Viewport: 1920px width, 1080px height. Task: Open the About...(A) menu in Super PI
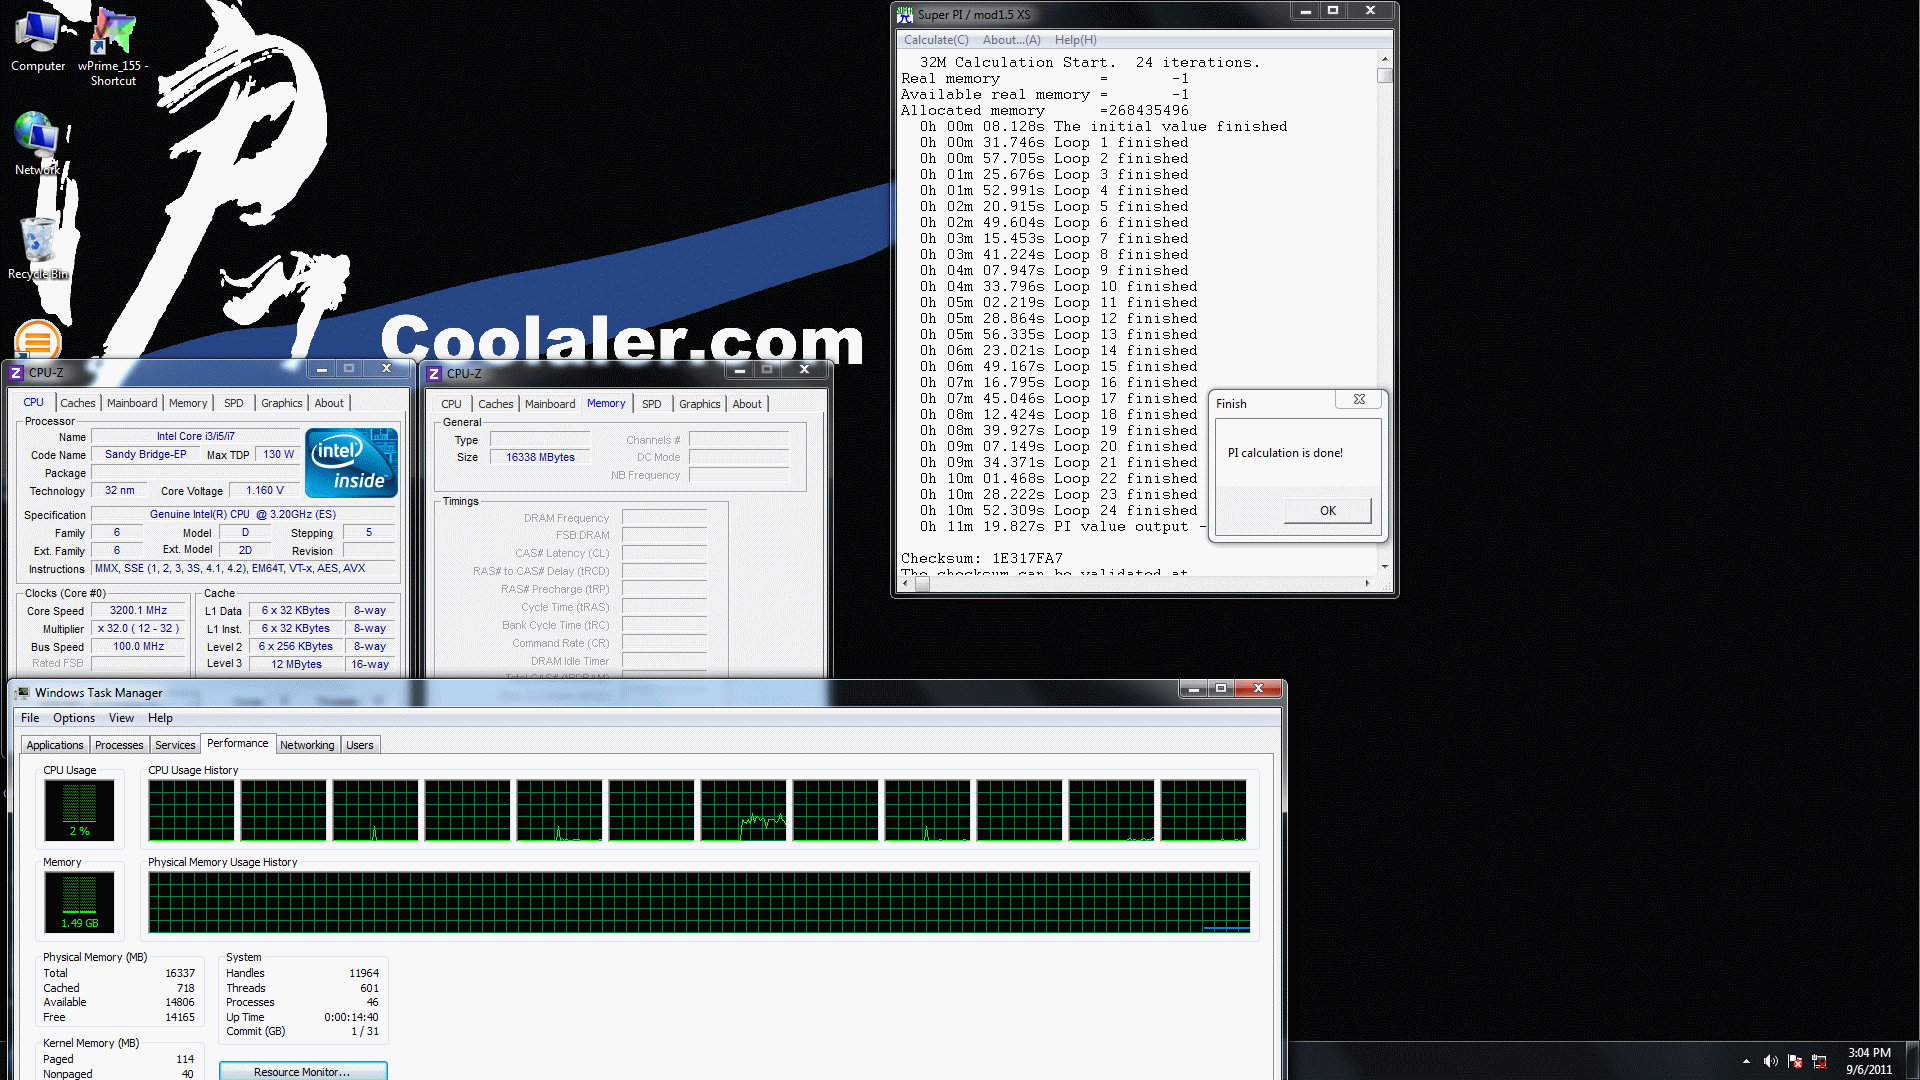(x=1011, y=40)
